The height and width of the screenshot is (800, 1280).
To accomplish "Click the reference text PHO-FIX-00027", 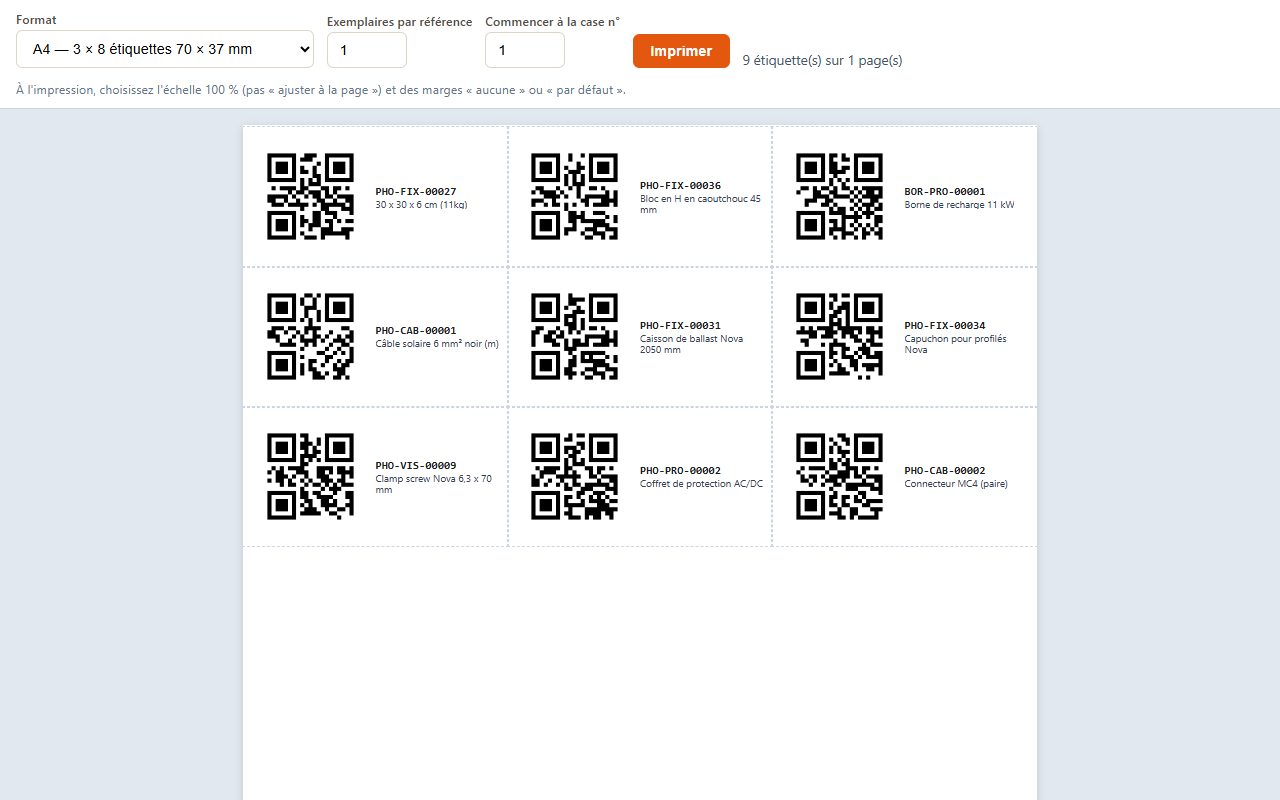I will pyautogui.click(x=416, y=191).
